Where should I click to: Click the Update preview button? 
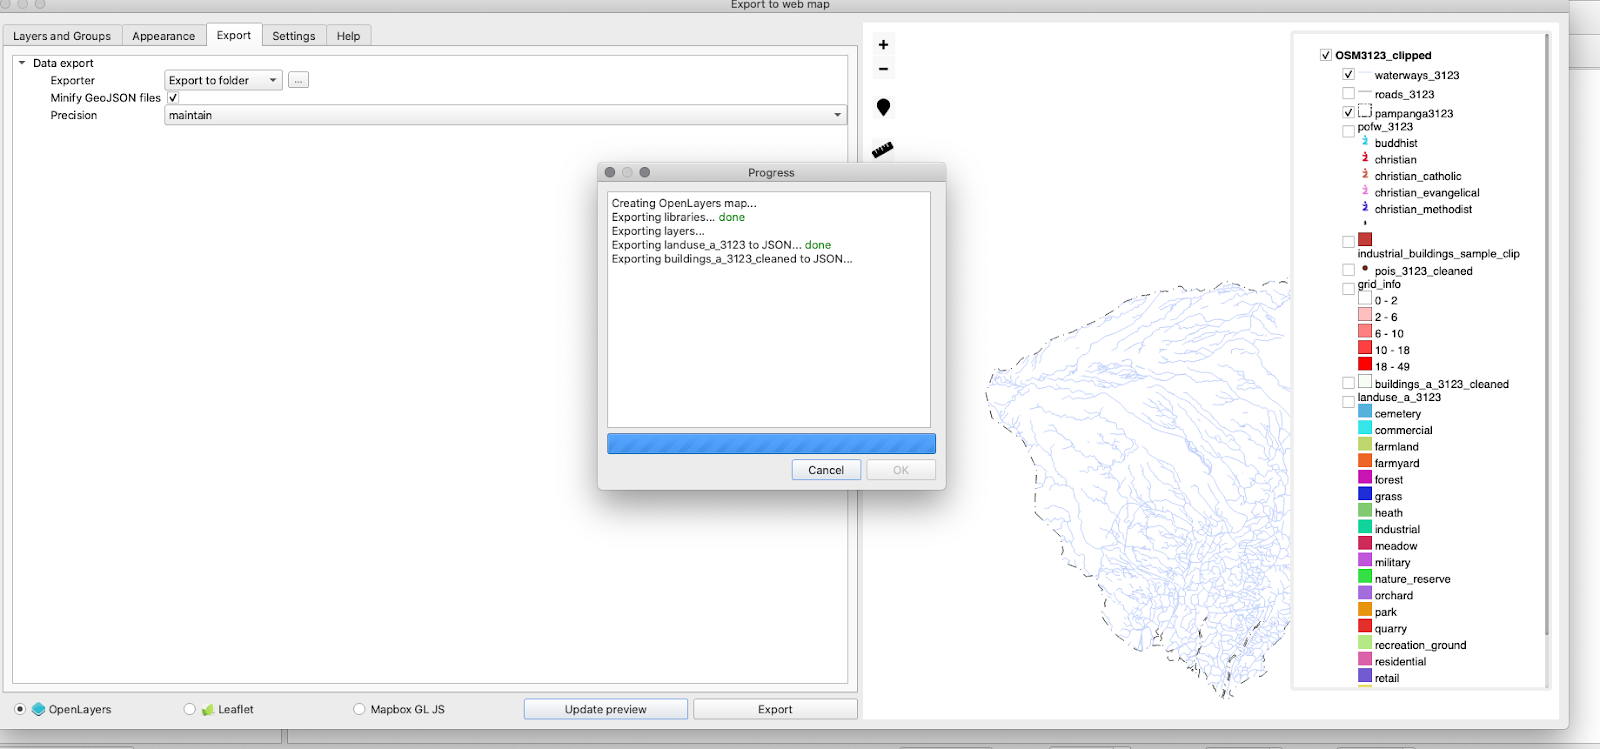605,710
